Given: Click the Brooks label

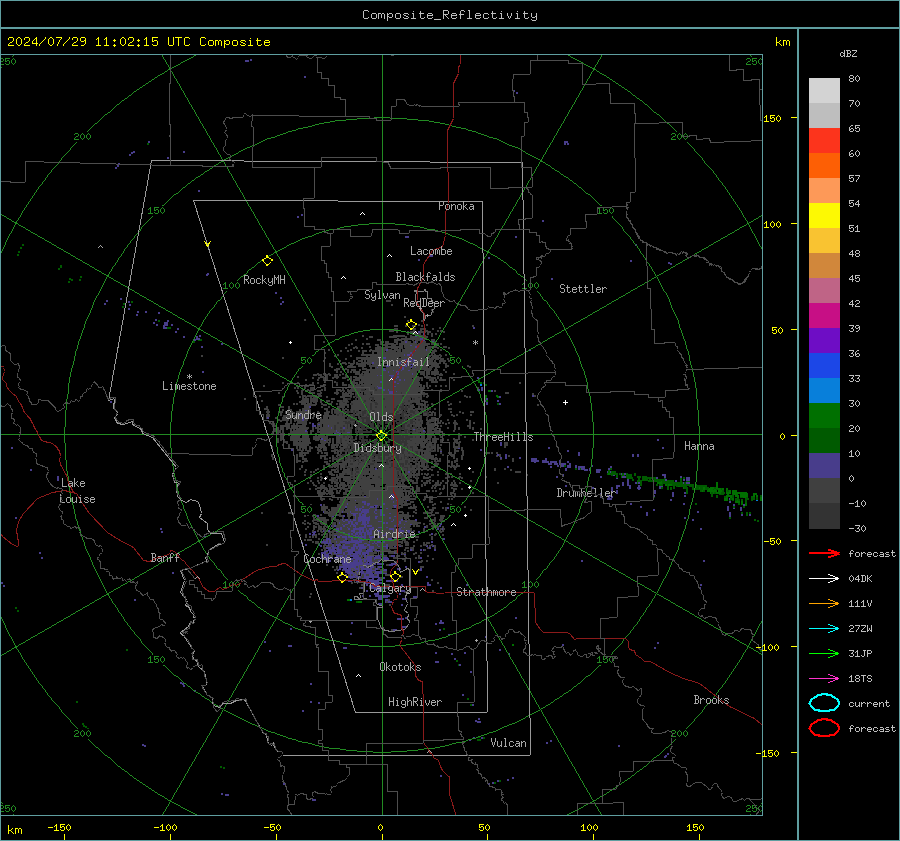Looking at the screenshot, I should pyautogui.click(x=711, y=700).
